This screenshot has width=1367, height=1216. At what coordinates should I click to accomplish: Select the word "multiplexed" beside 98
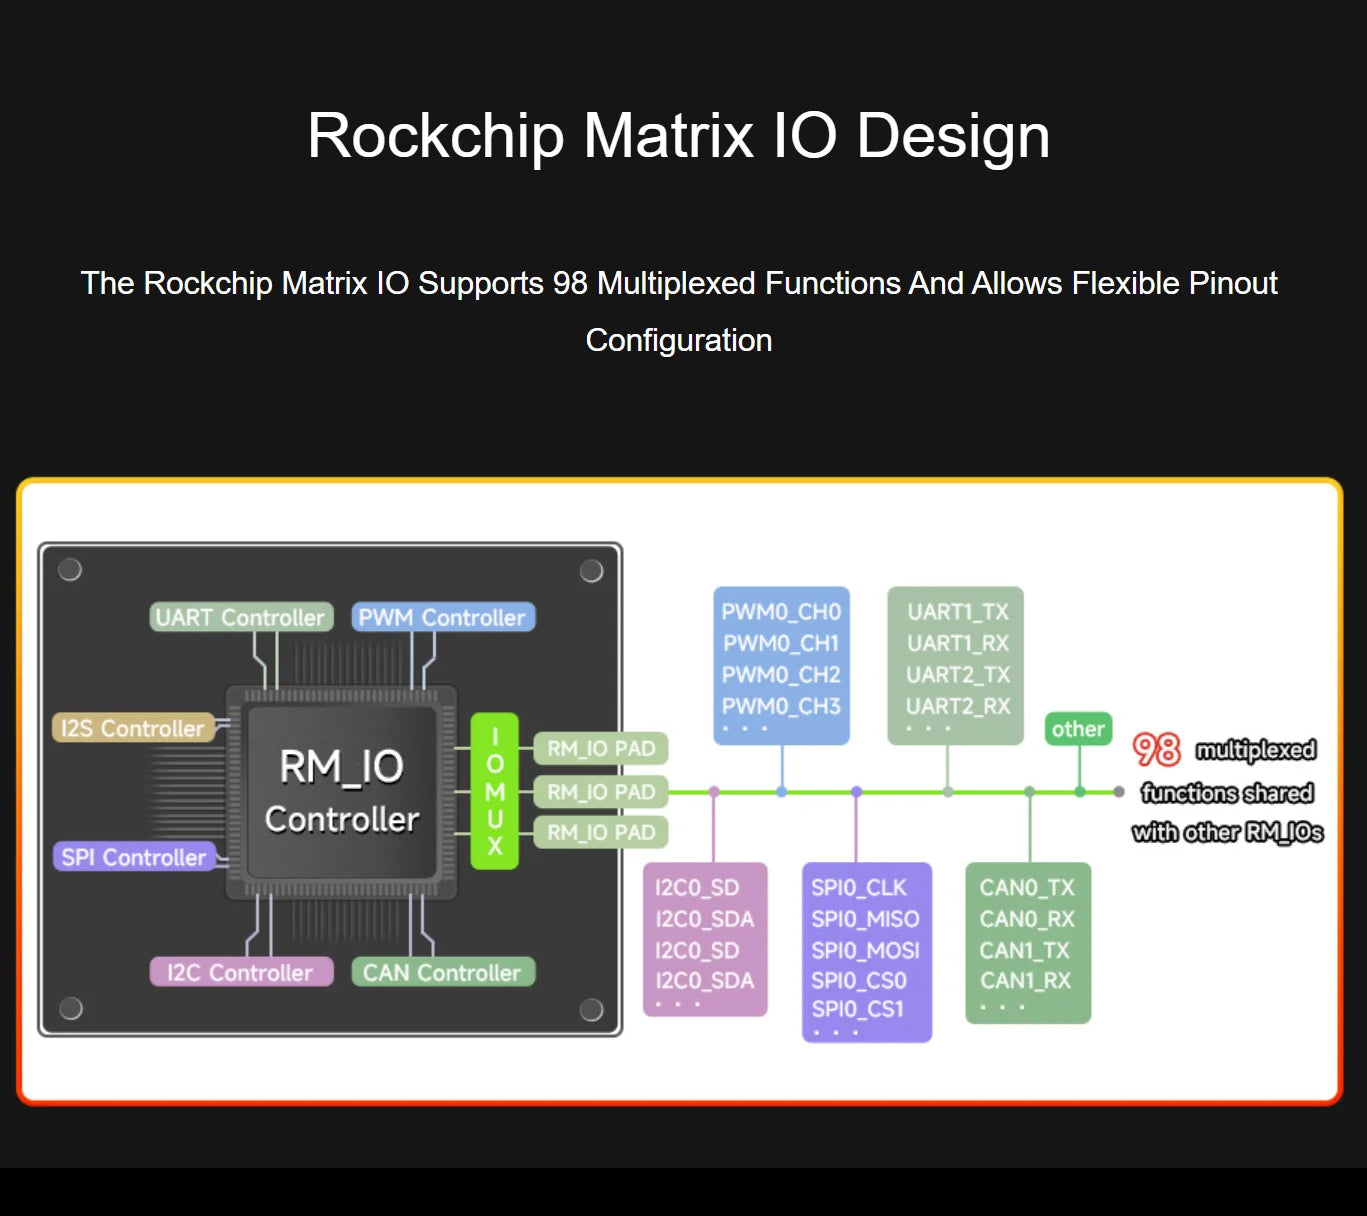(1256, 750)
